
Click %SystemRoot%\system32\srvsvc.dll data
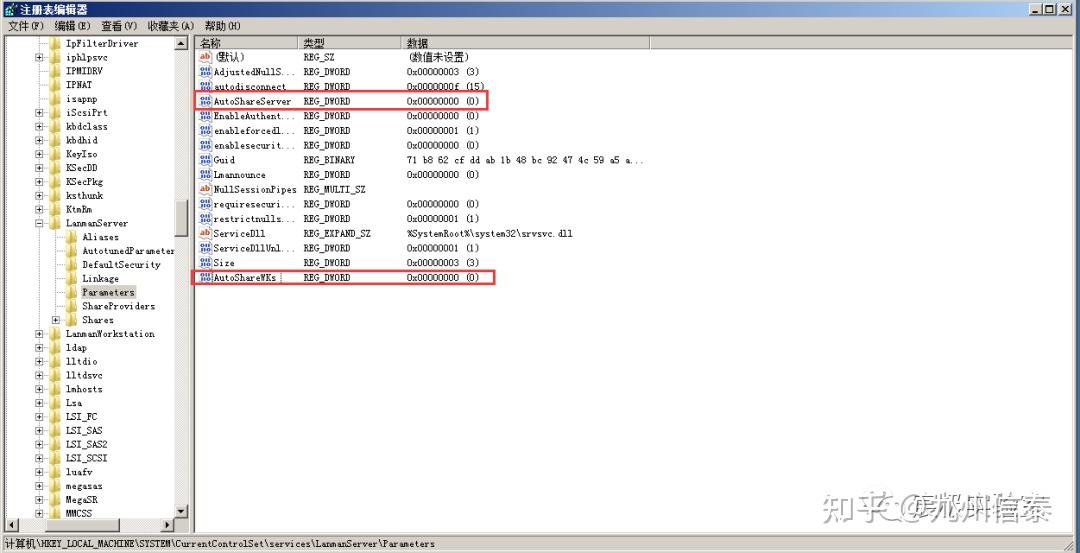490,233
